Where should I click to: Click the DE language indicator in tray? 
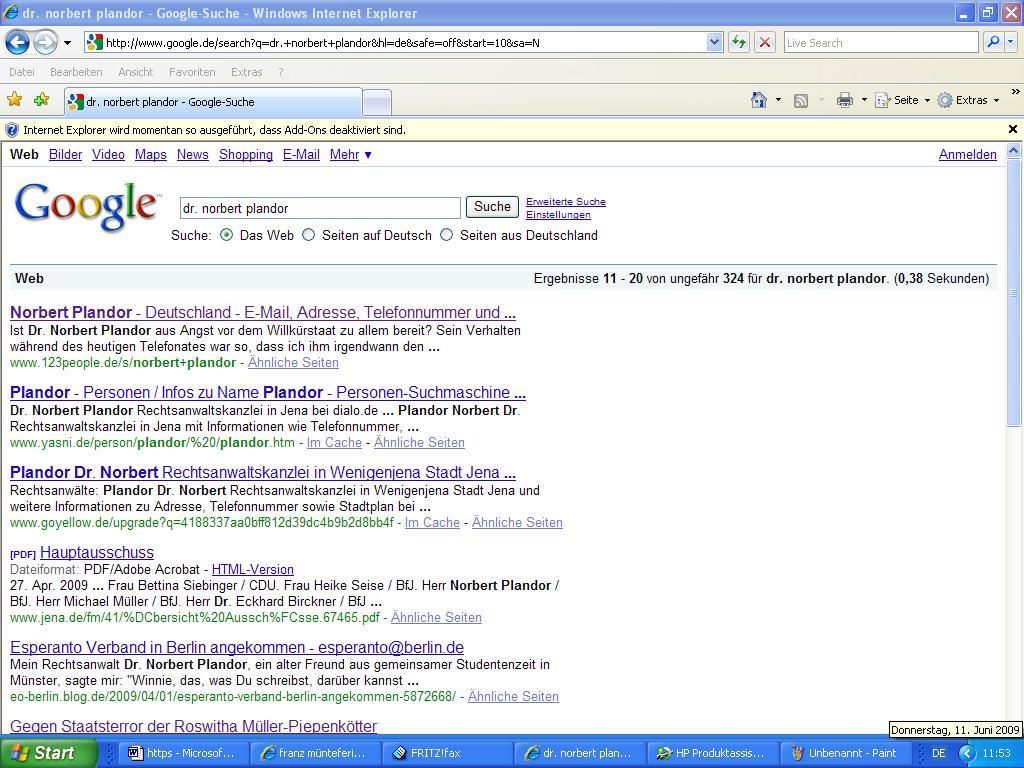tap(938, 754)
